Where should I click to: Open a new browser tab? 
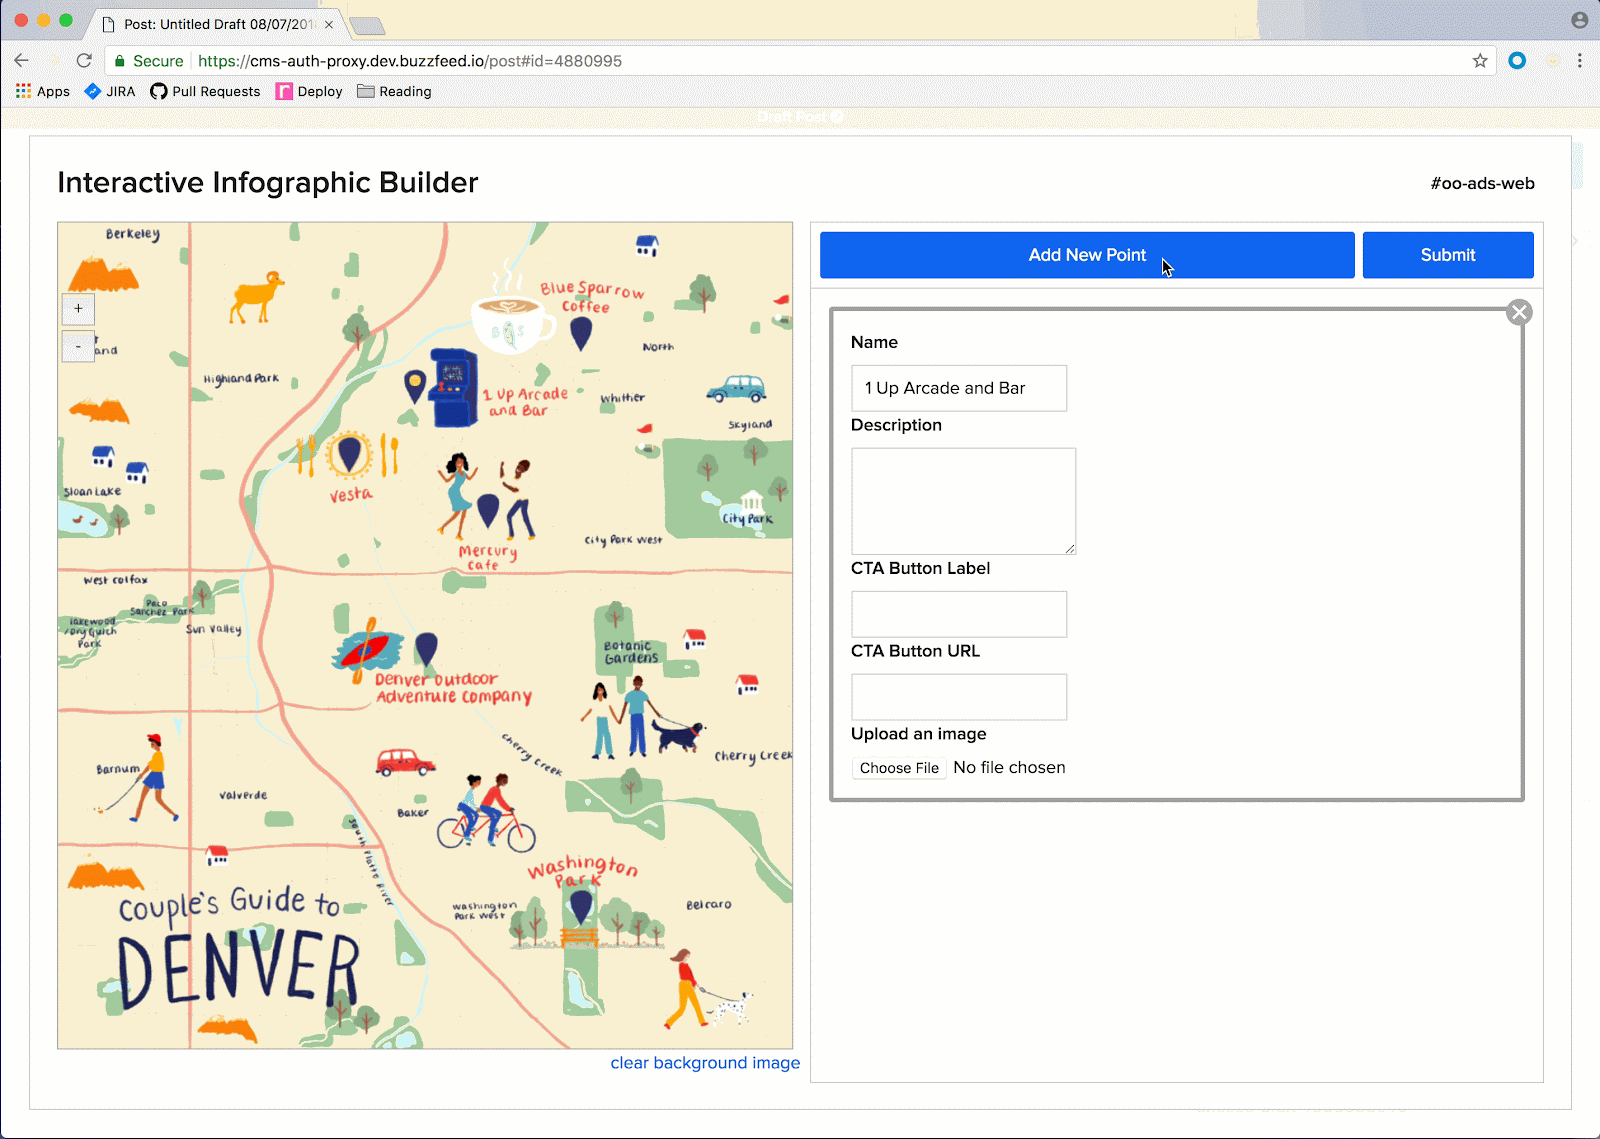tap(367, 25)
